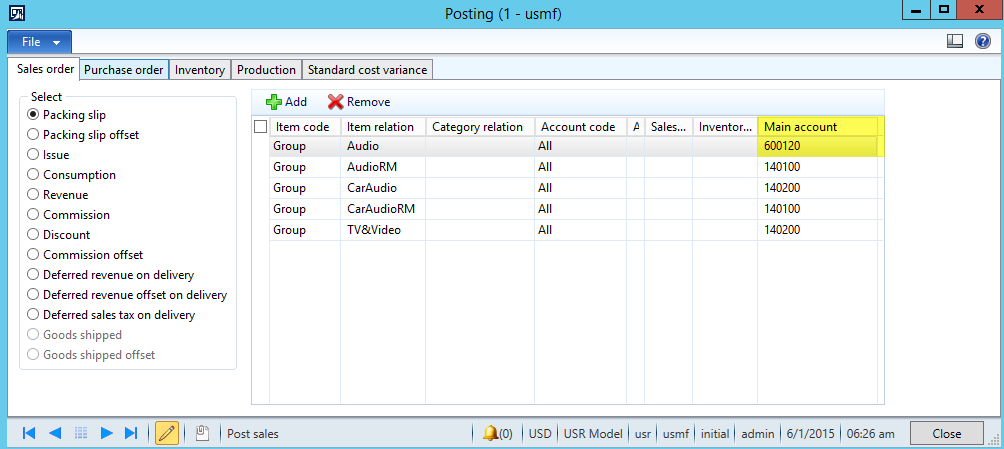
Task: Choose the Packing slip offset option
Action: tap(34, 135)
